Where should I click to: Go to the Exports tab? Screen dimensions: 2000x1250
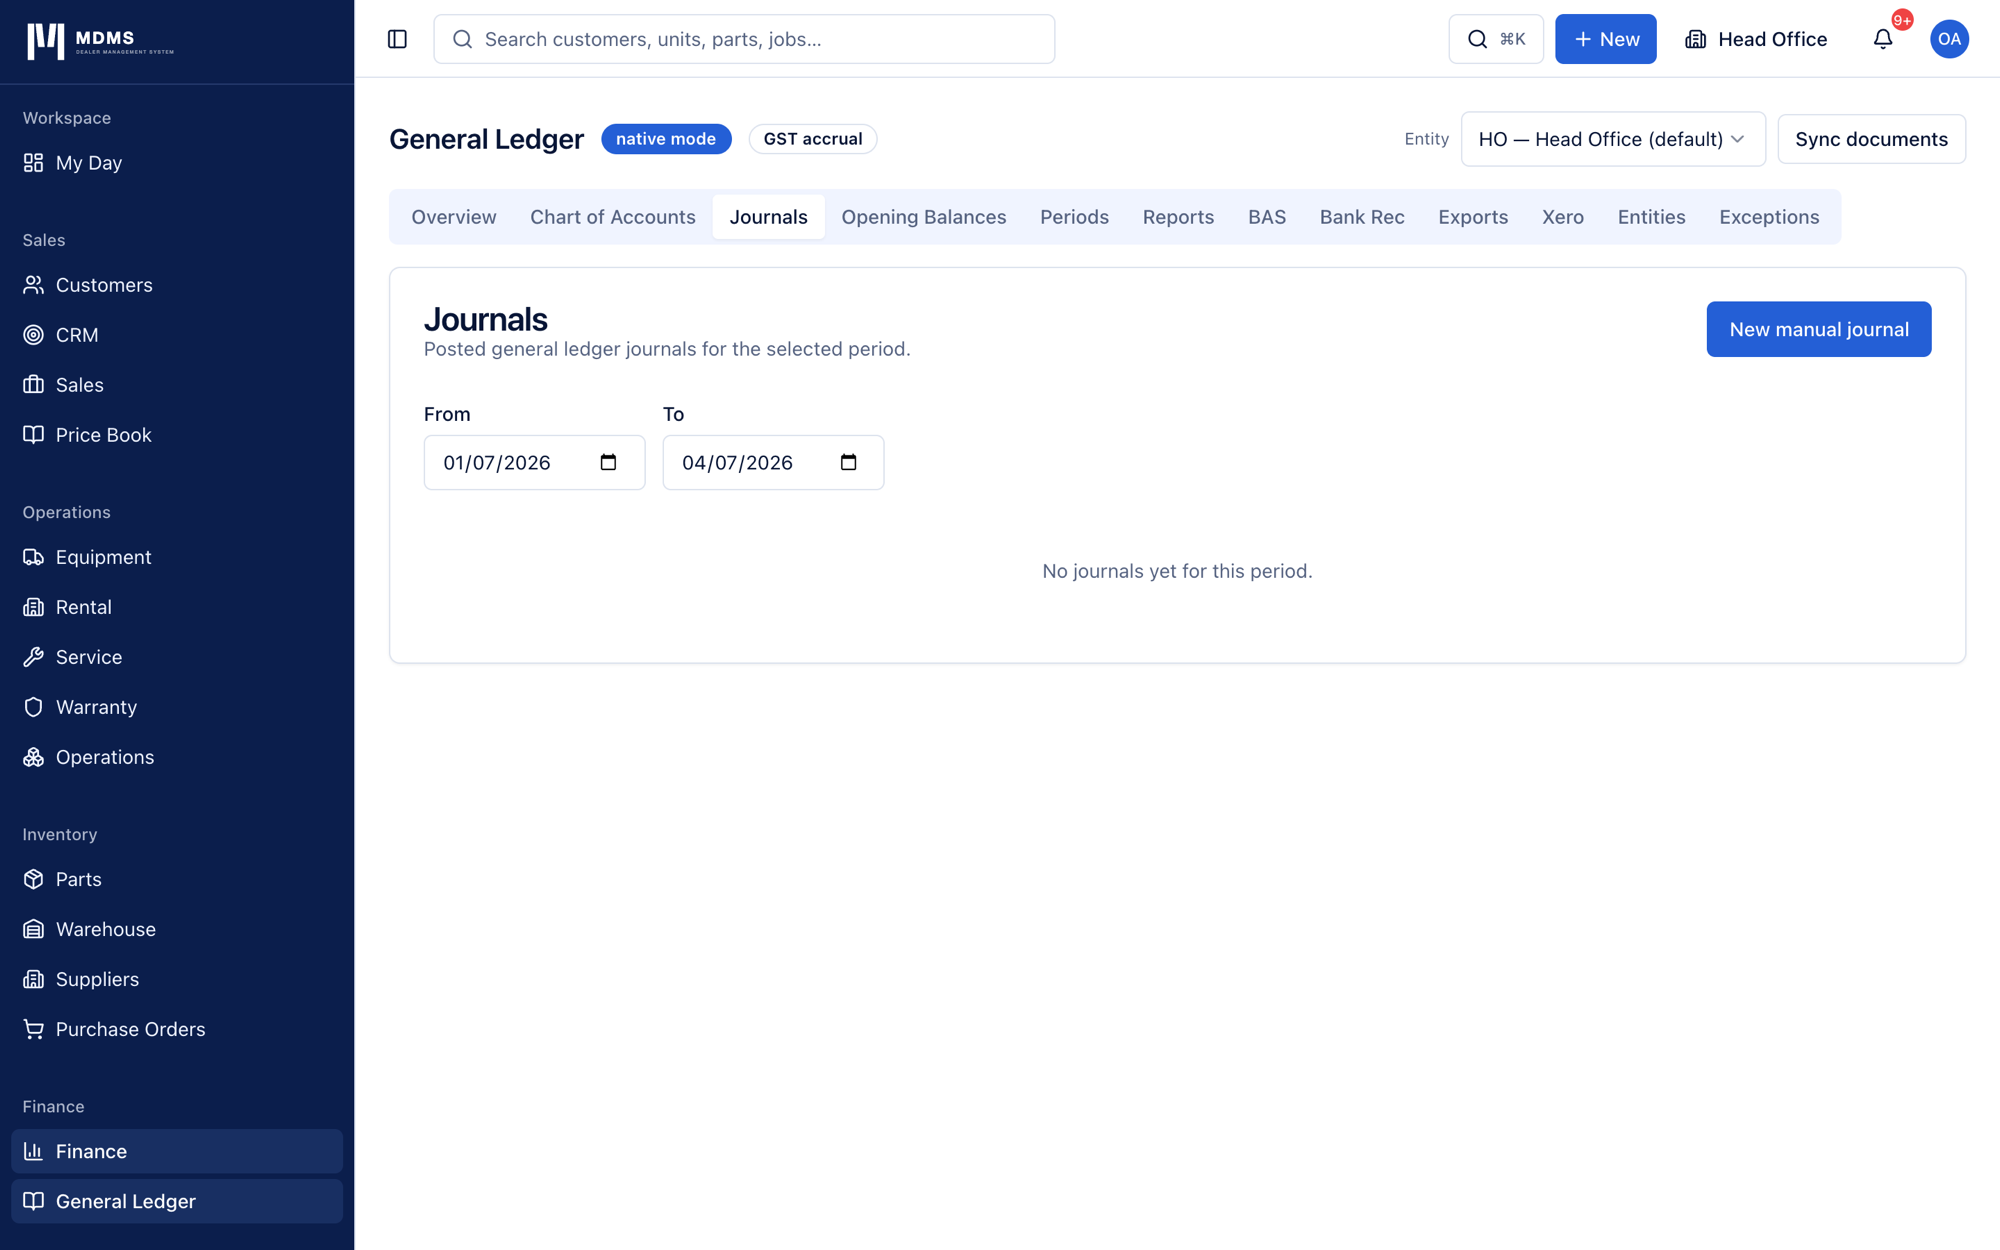click(1472, 217)
